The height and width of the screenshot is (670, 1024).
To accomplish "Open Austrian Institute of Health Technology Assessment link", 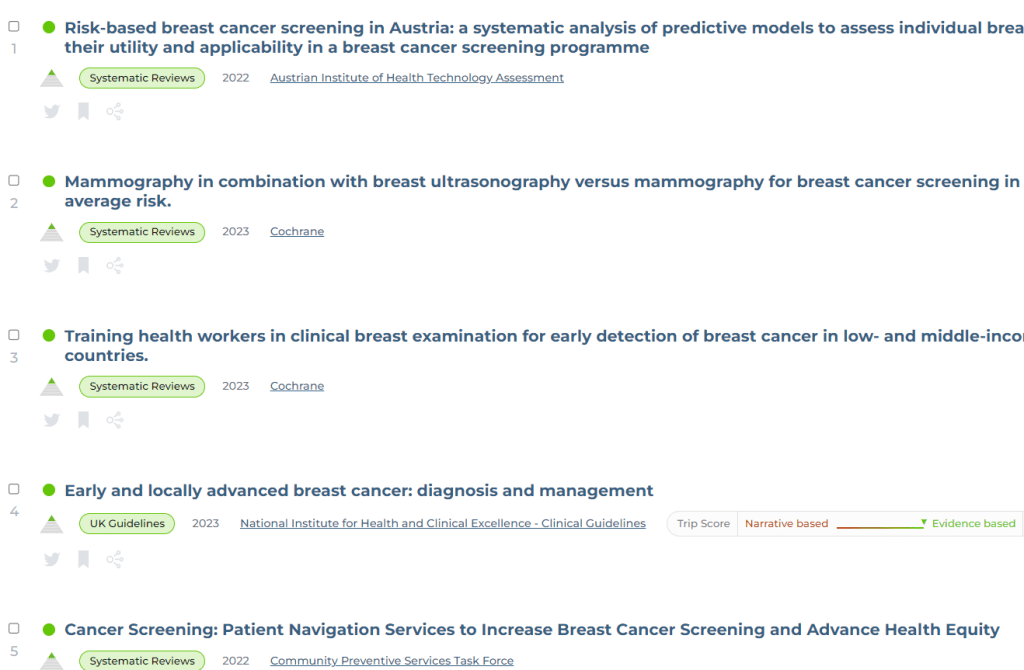I will point(417,78).
